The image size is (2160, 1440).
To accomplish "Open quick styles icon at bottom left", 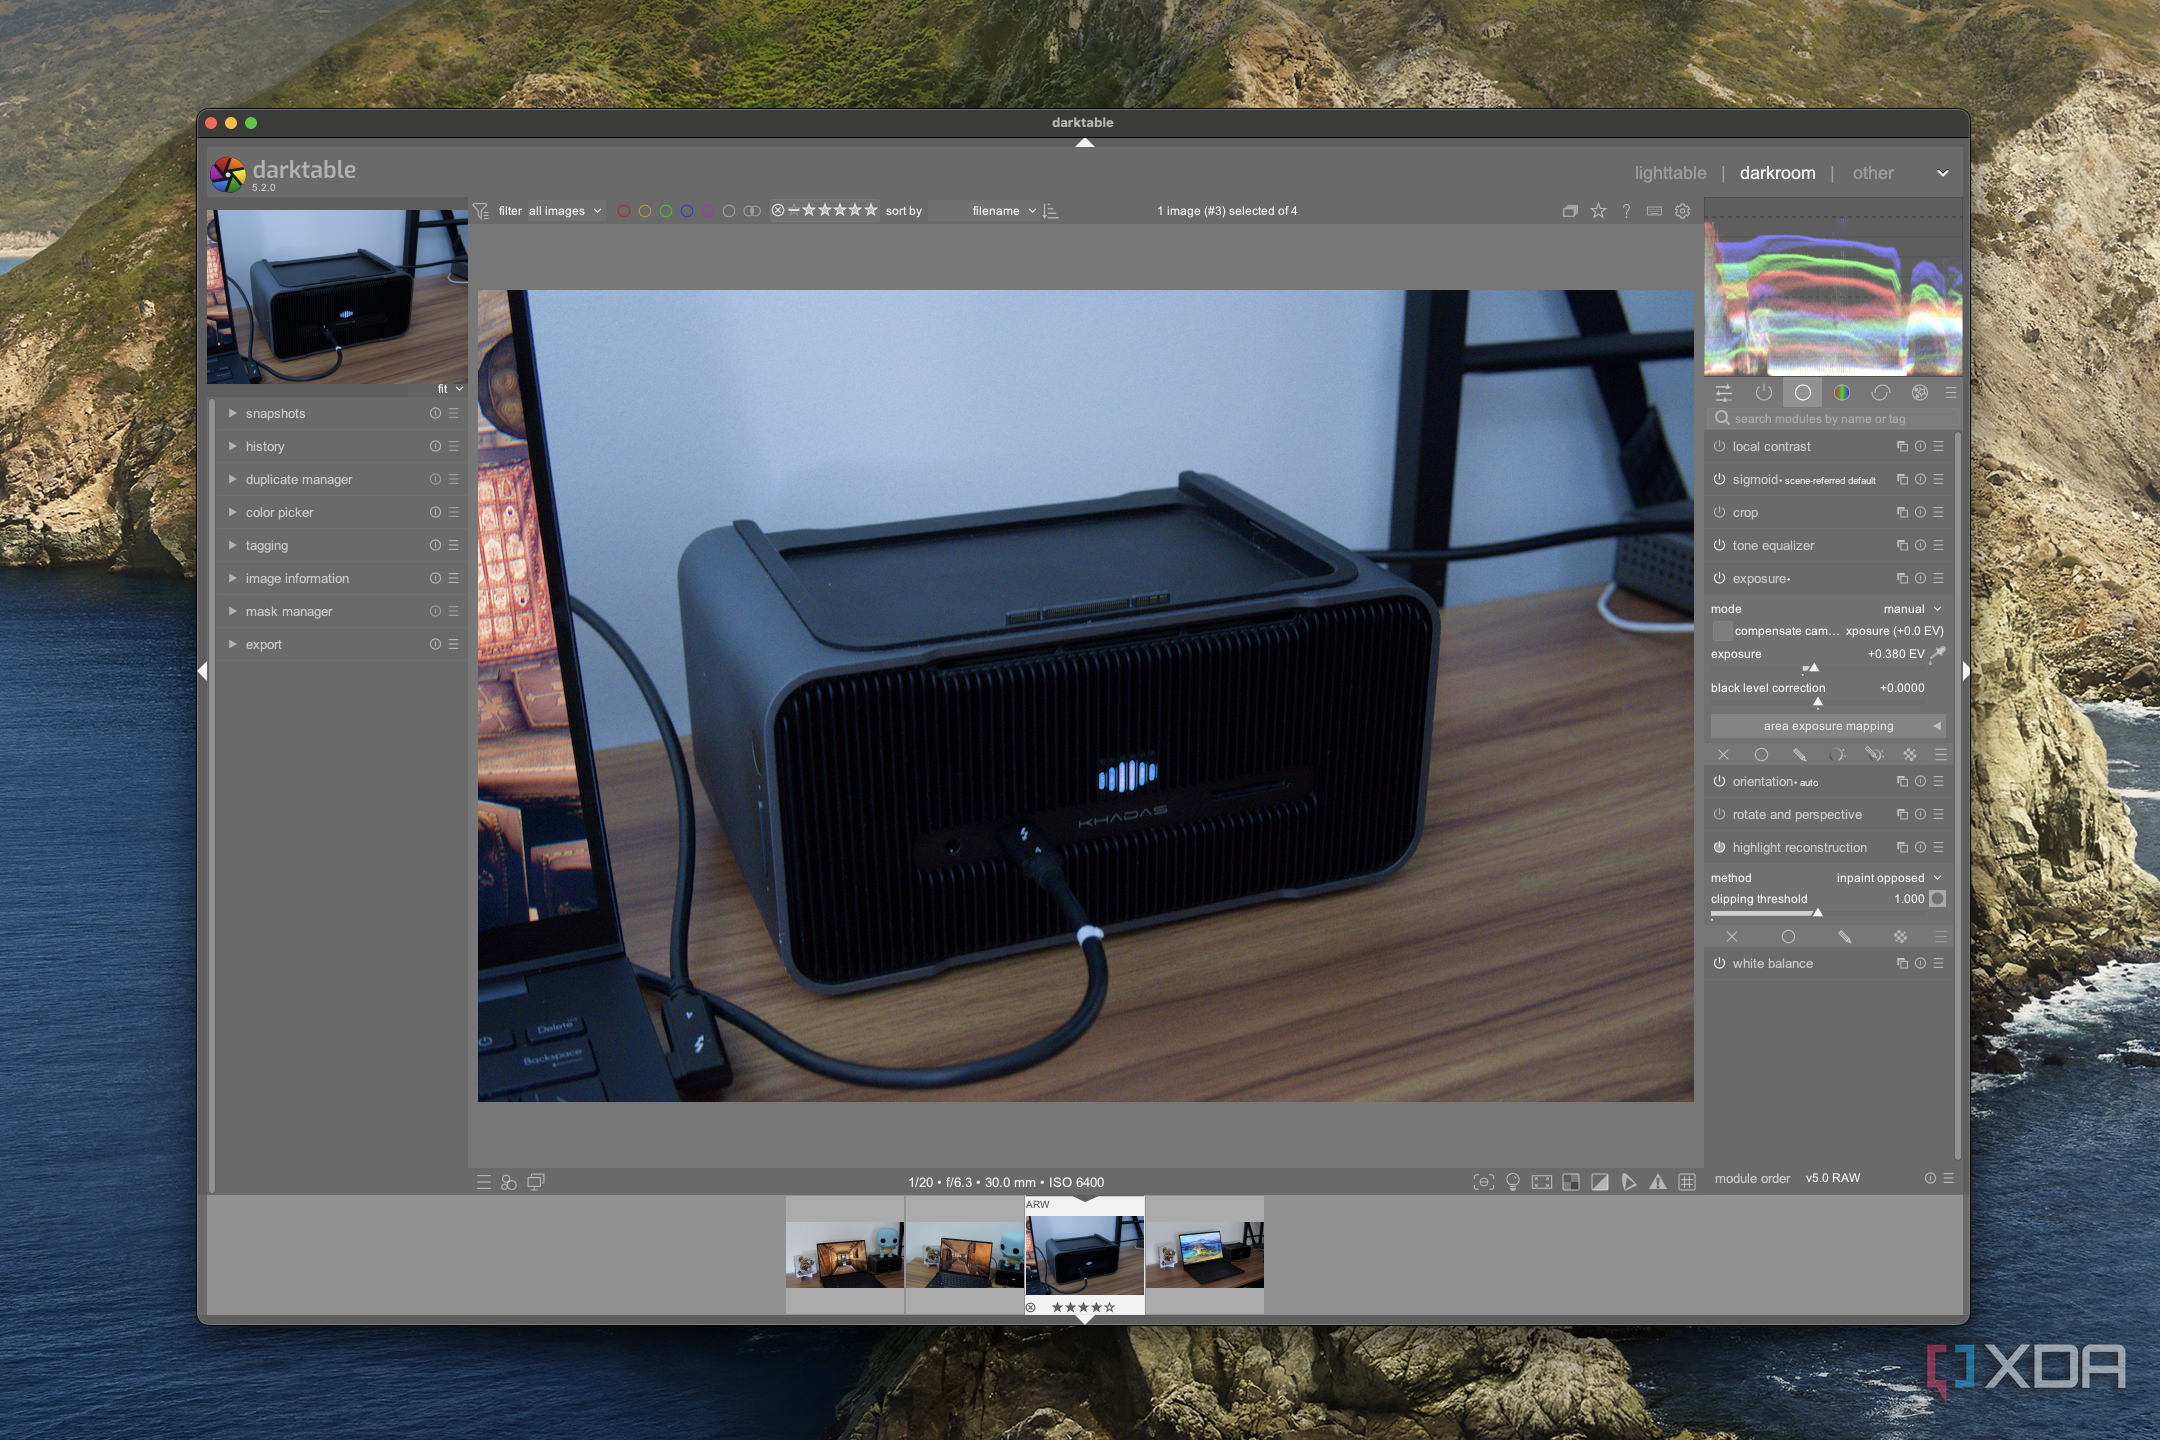I will click(509, 1182).
